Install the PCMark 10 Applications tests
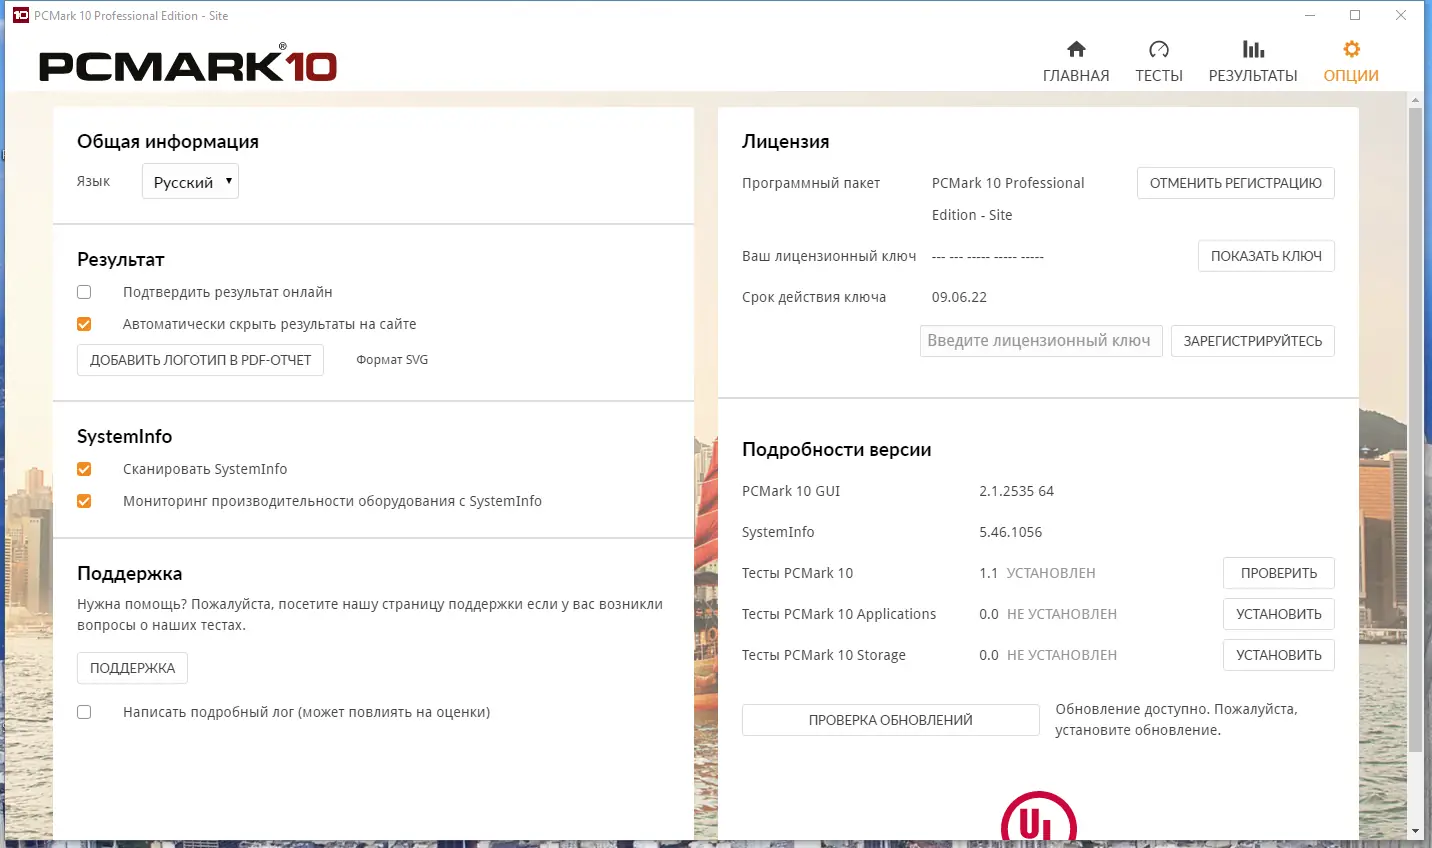Screen dimensions: 1432x848 pyautogui.click(x=1279, y=614)
